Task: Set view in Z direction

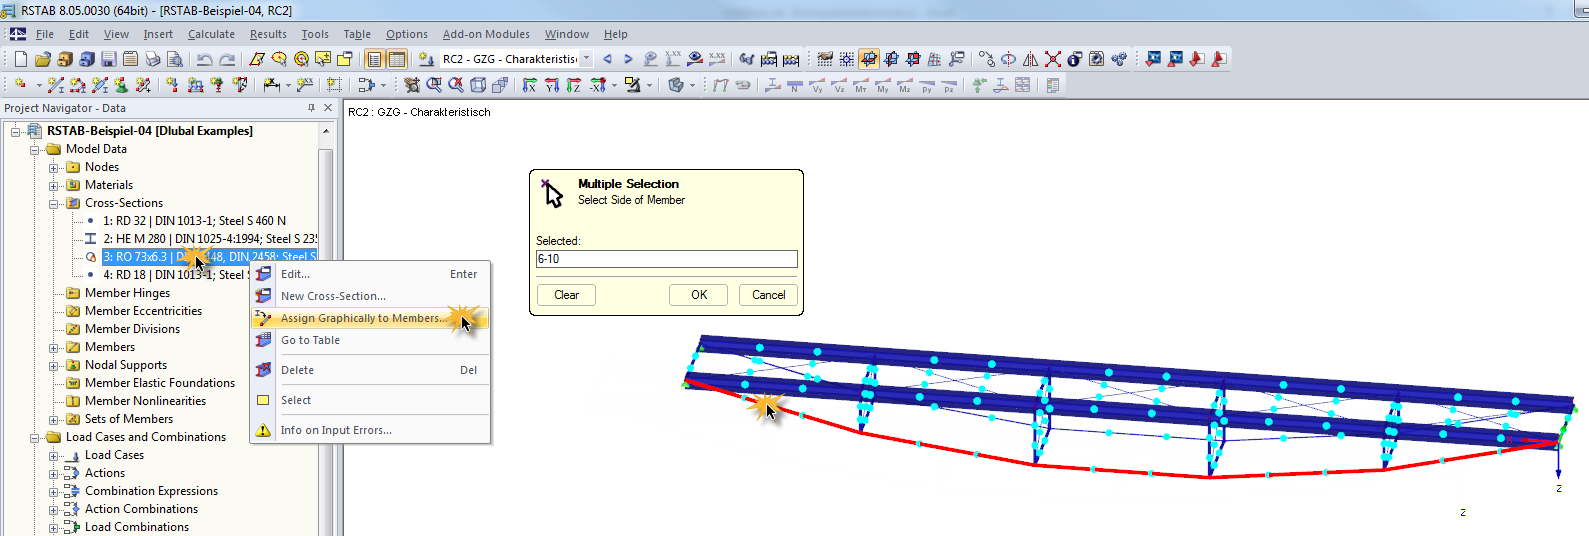Action: [574, 85]
